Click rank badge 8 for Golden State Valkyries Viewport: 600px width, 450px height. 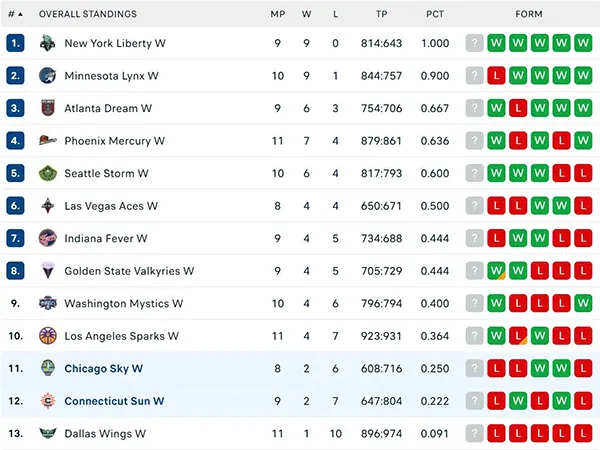click(15, 271)
